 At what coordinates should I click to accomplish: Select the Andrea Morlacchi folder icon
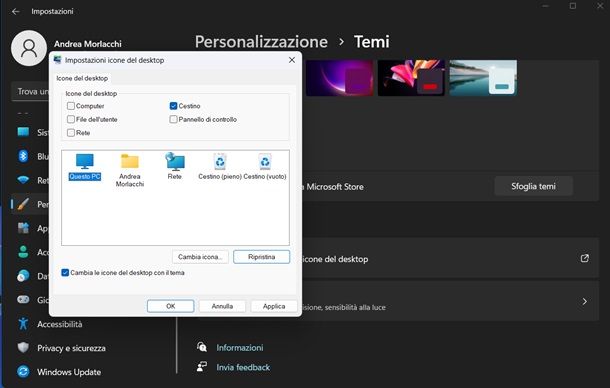tap(130, 170)
